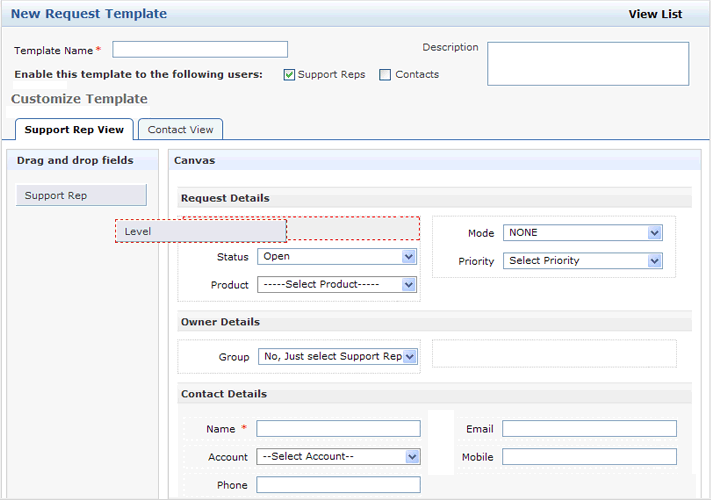Open the Select Product dropdown
This screenshot has height=500, width=711.
(337, 285)
